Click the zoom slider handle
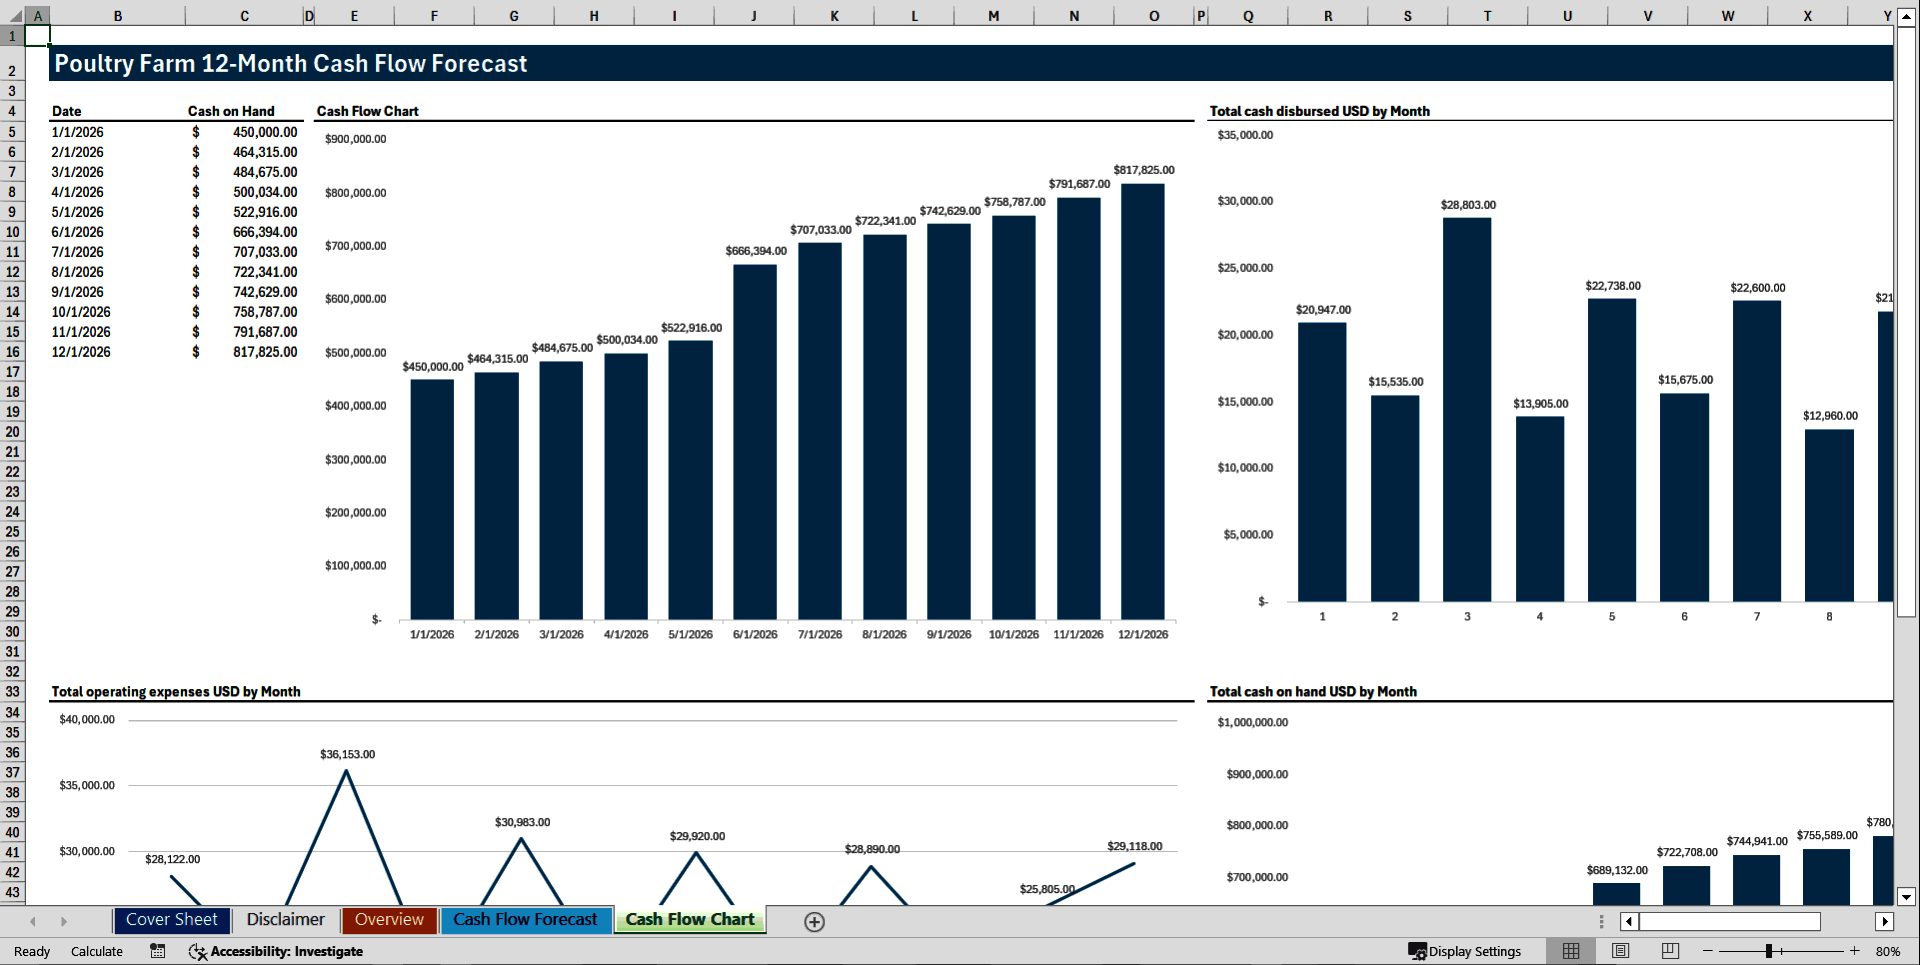The height and width of the screenshot is (965, 1920). [1770, 951]
